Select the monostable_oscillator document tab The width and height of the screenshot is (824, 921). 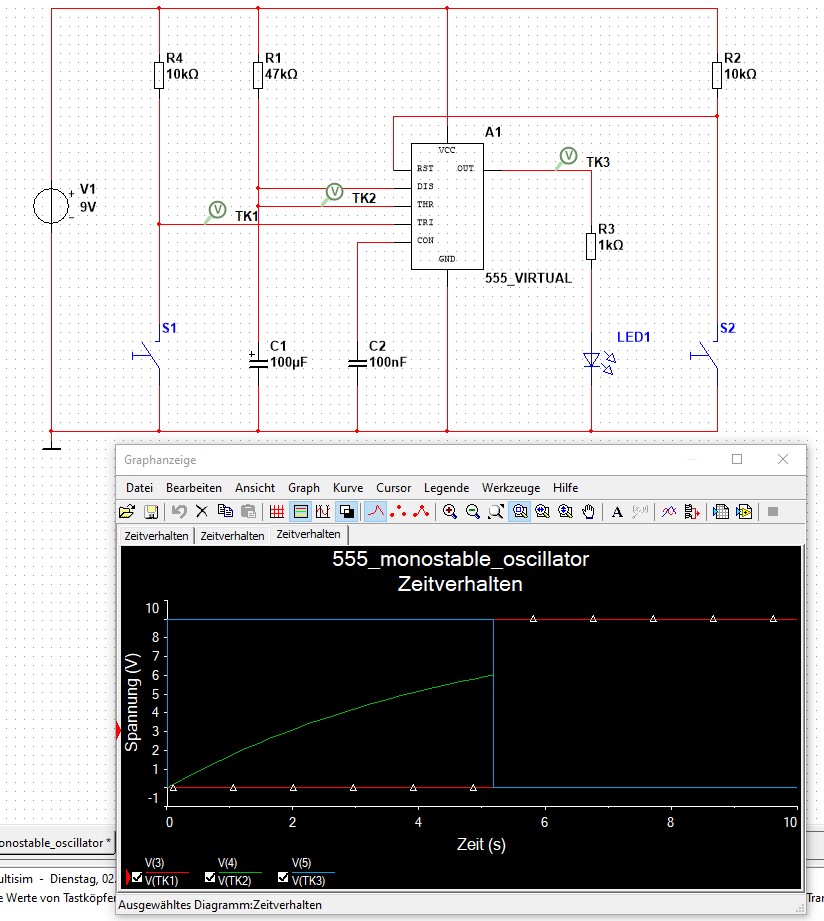pyautogui.click(x=56, y=842)
